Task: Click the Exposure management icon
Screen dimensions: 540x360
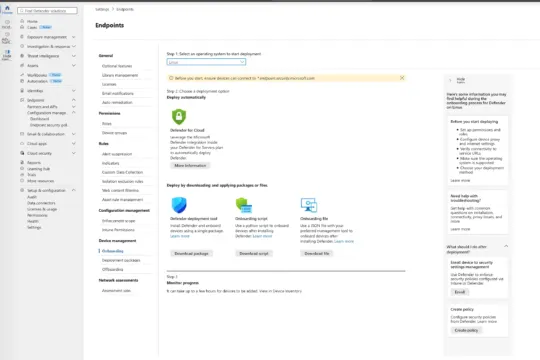Action: point(22,37)
